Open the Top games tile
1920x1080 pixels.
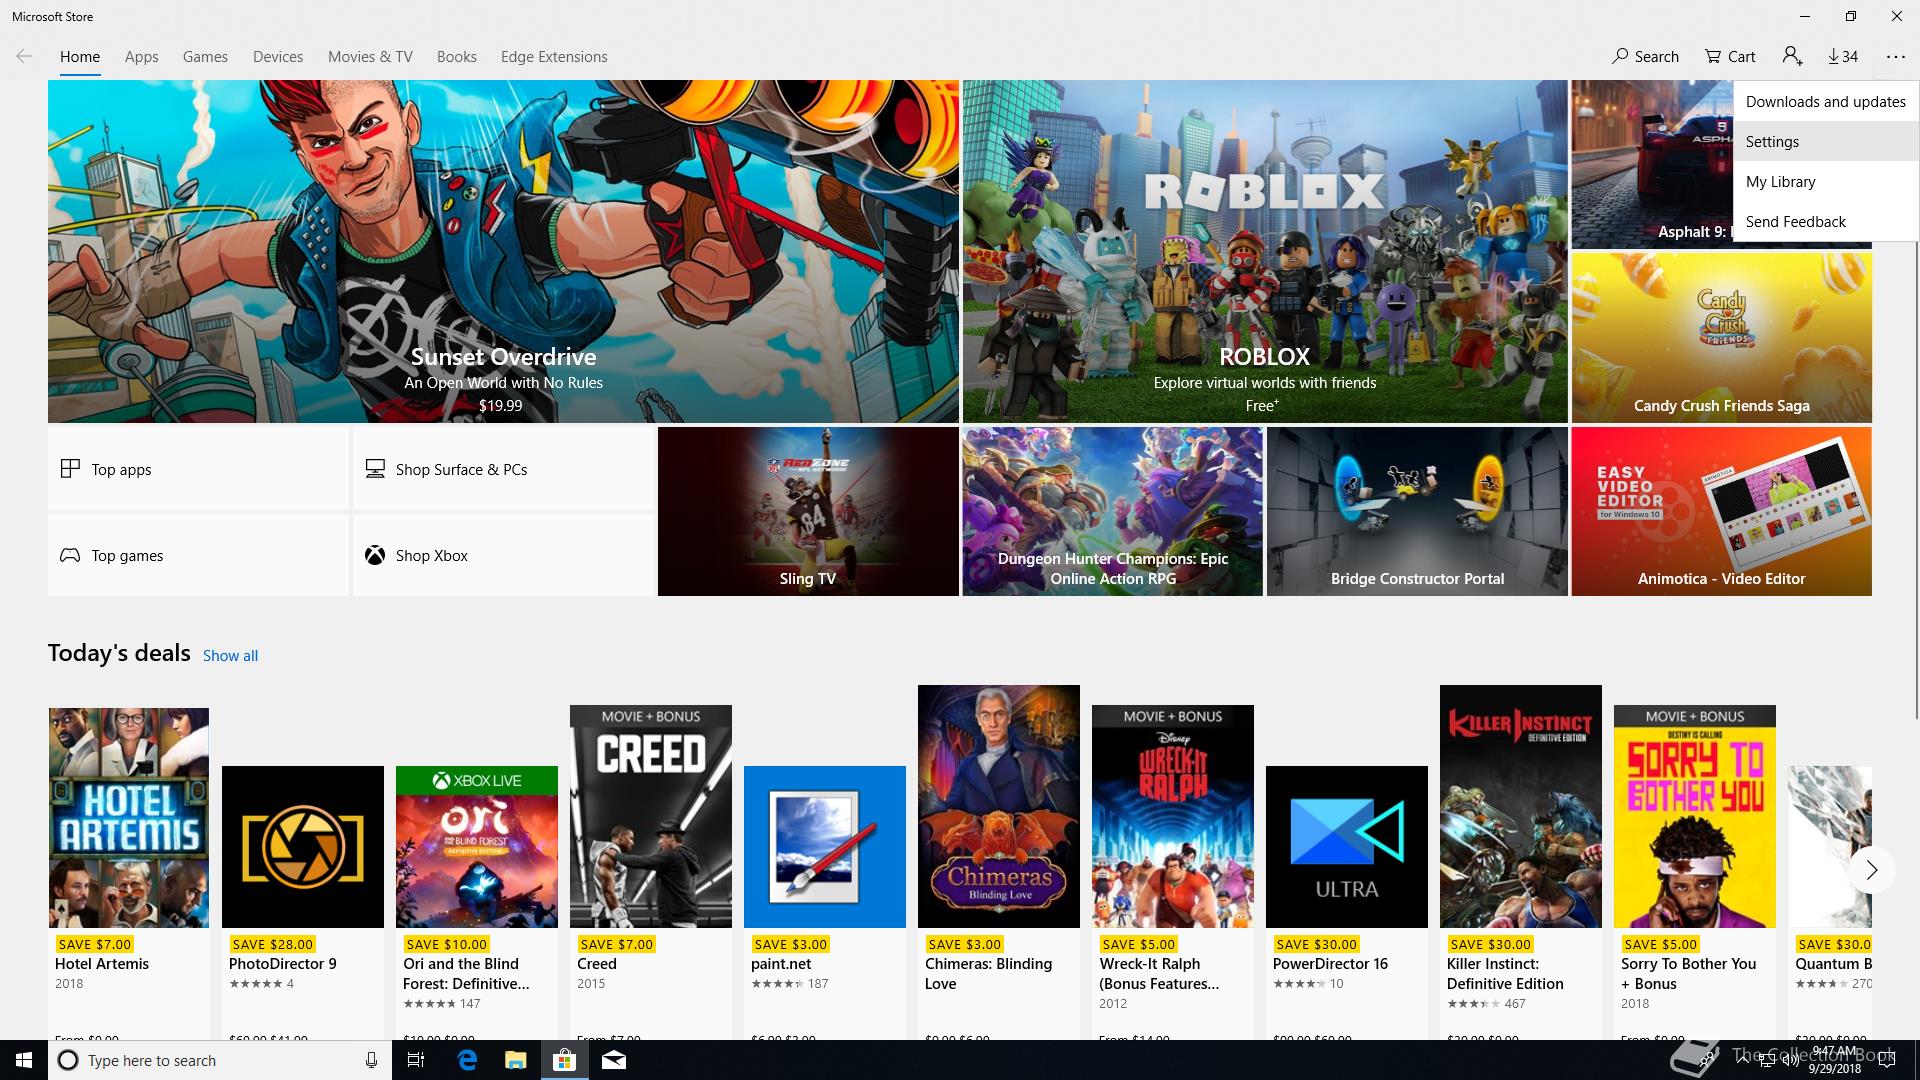point(198,555)
